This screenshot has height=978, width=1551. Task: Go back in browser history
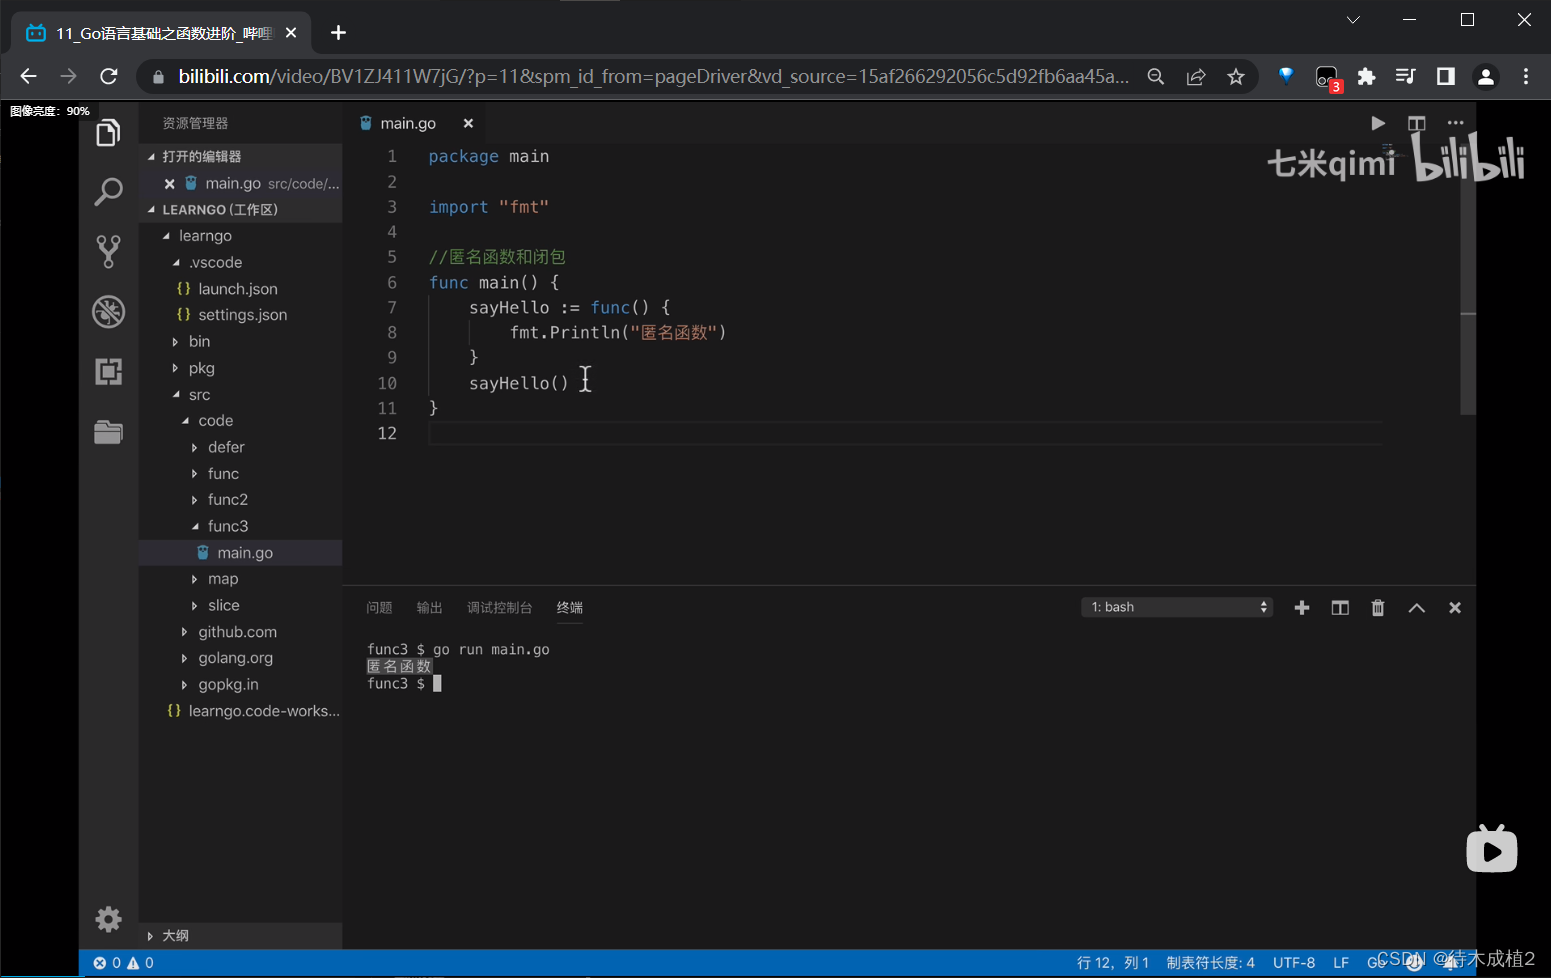click(x=28, y=76)
